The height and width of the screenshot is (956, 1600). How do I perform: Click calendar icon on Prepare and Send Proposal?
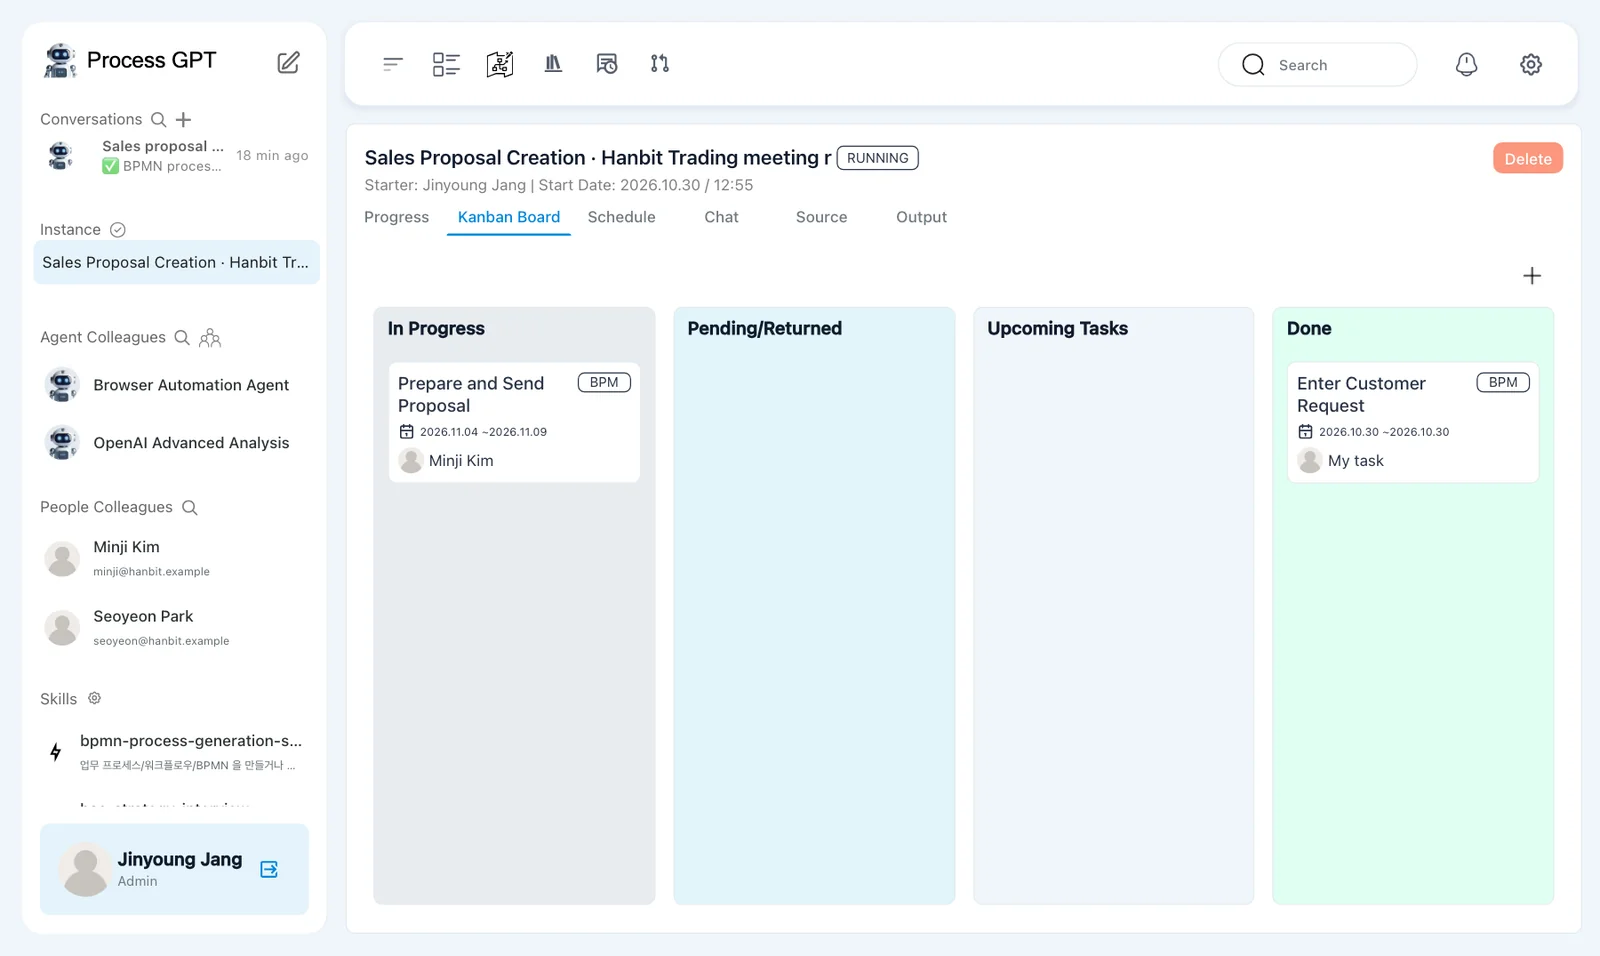(x=406, y=432)
